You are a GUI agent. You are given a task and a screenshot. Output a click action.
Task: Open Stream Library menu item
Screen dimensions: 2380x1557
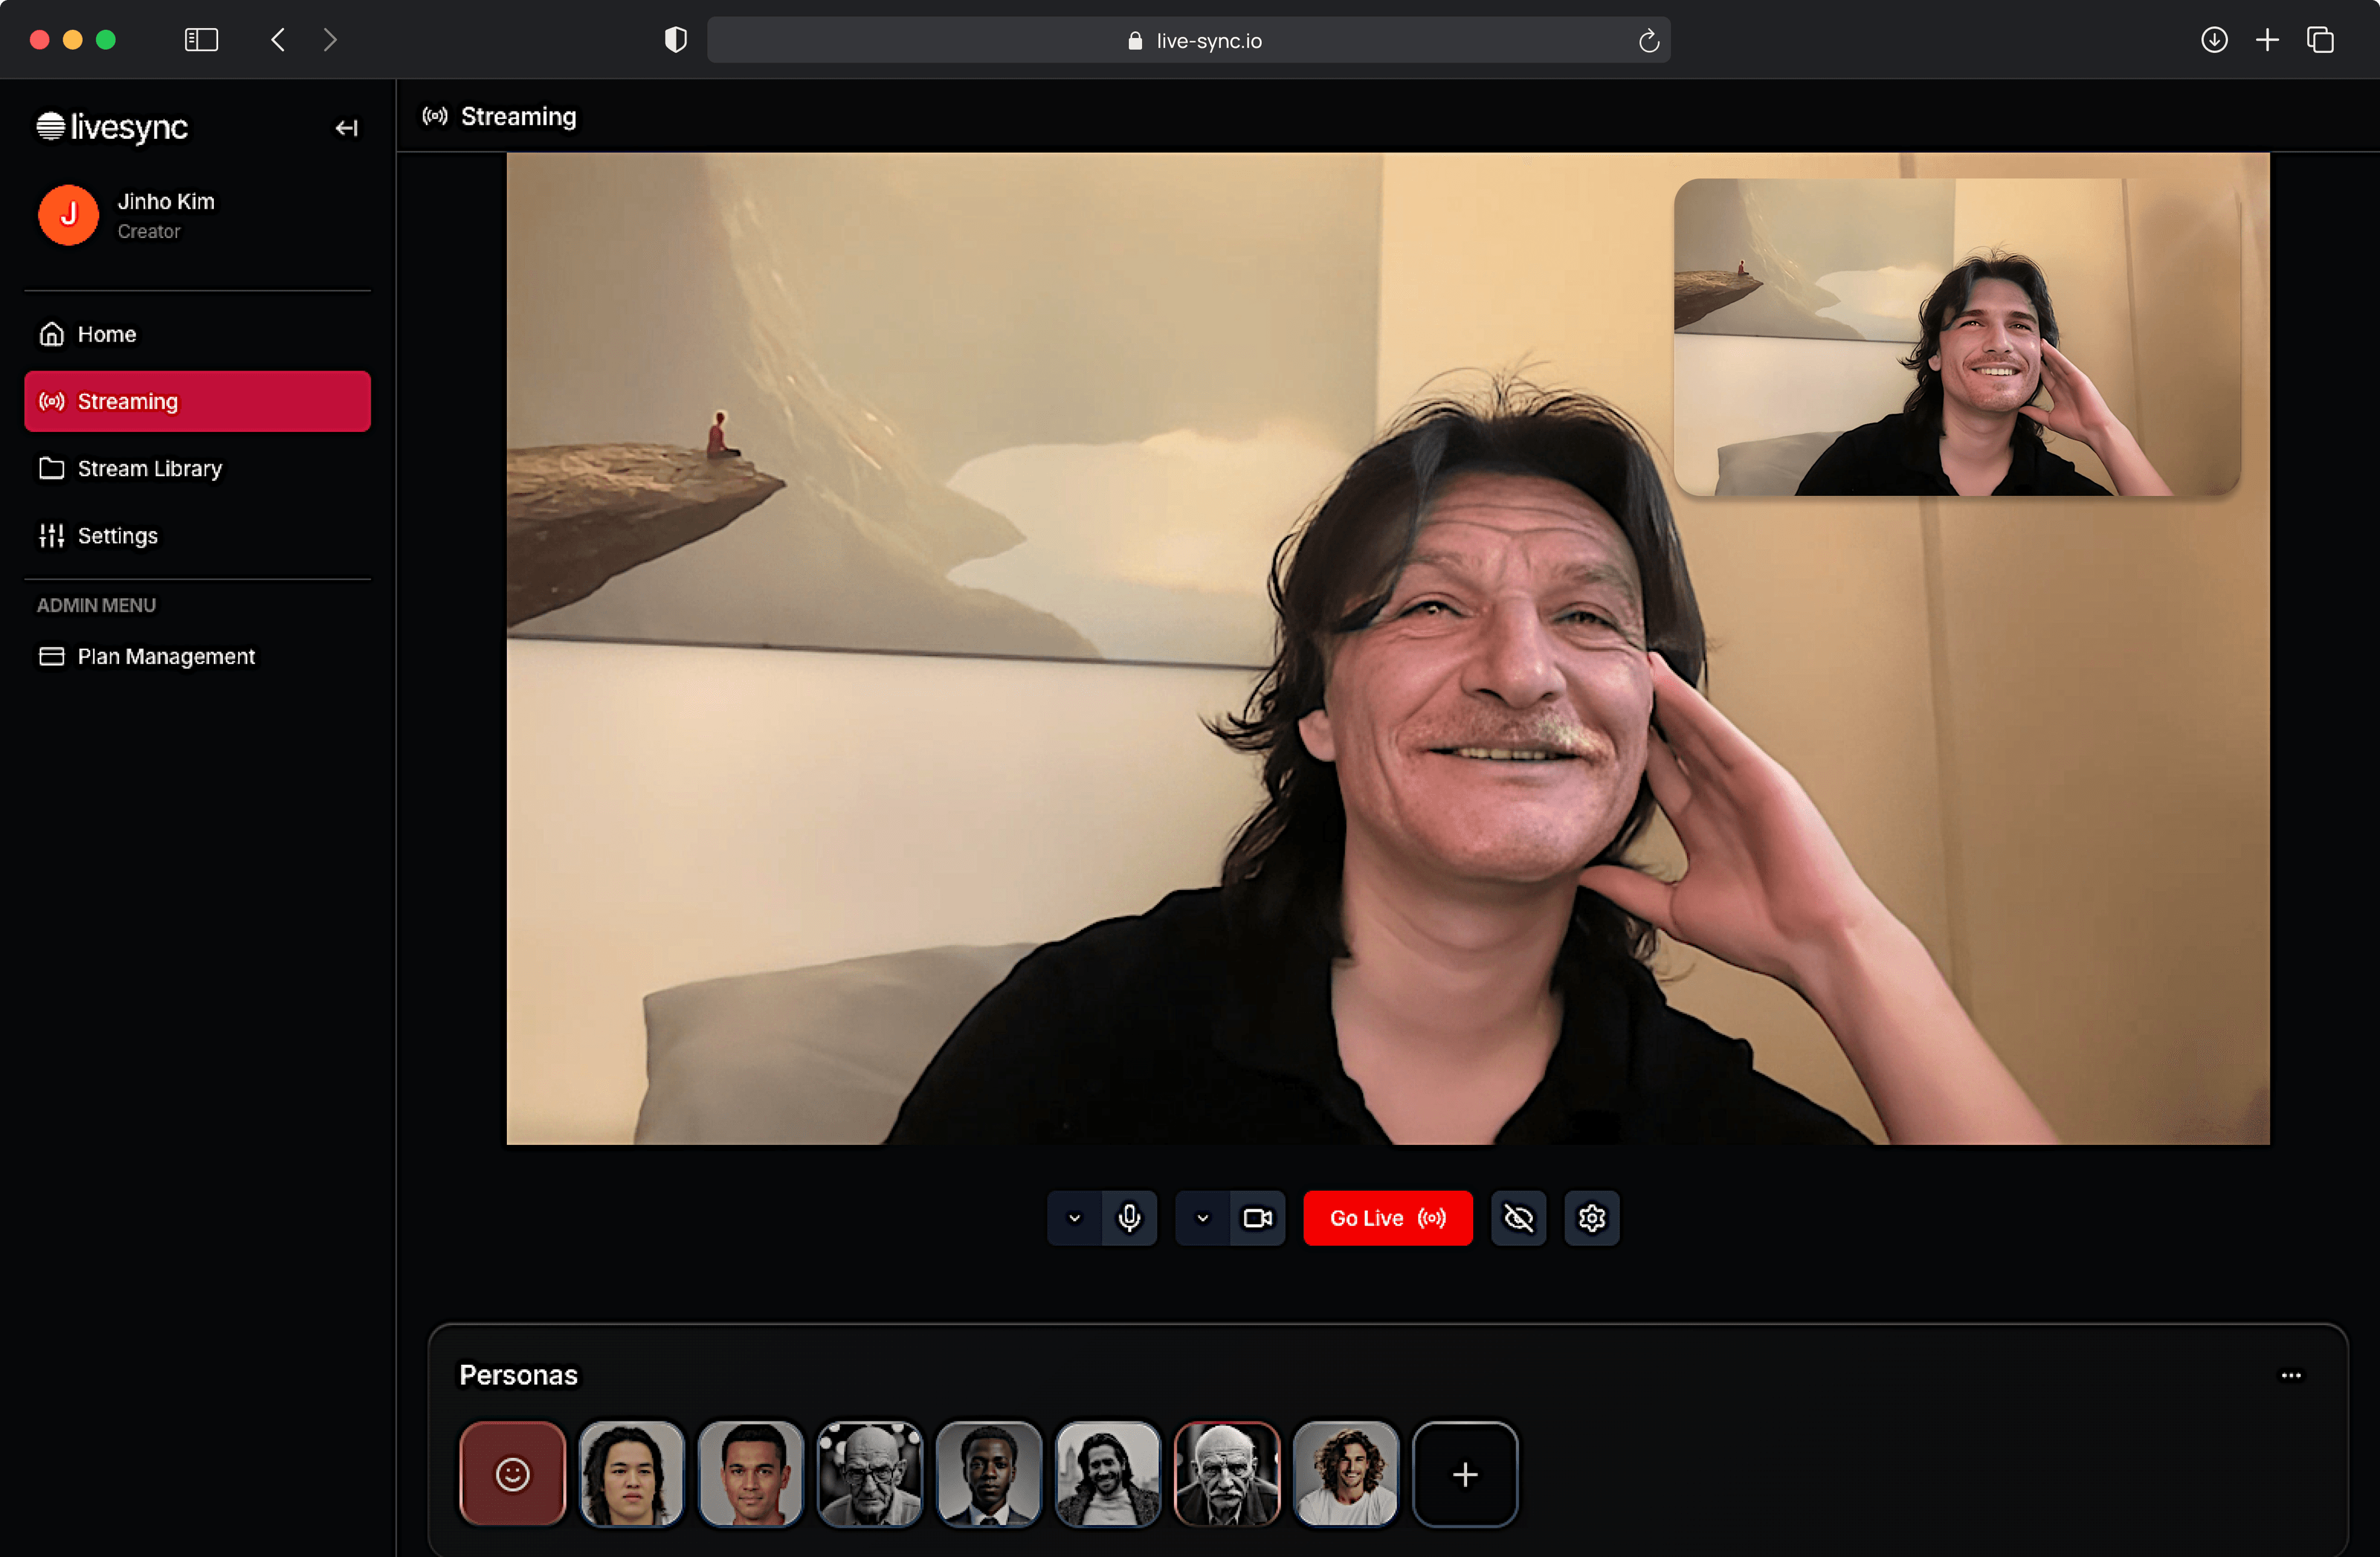[x=149, y=468]
